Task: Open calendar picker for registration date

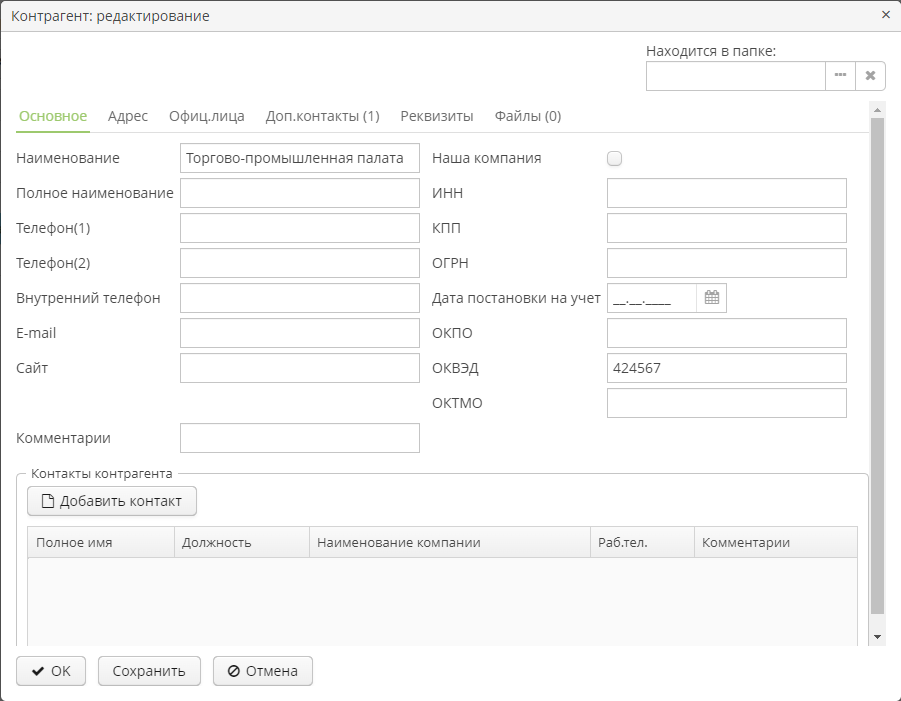Action: [712, 298]
